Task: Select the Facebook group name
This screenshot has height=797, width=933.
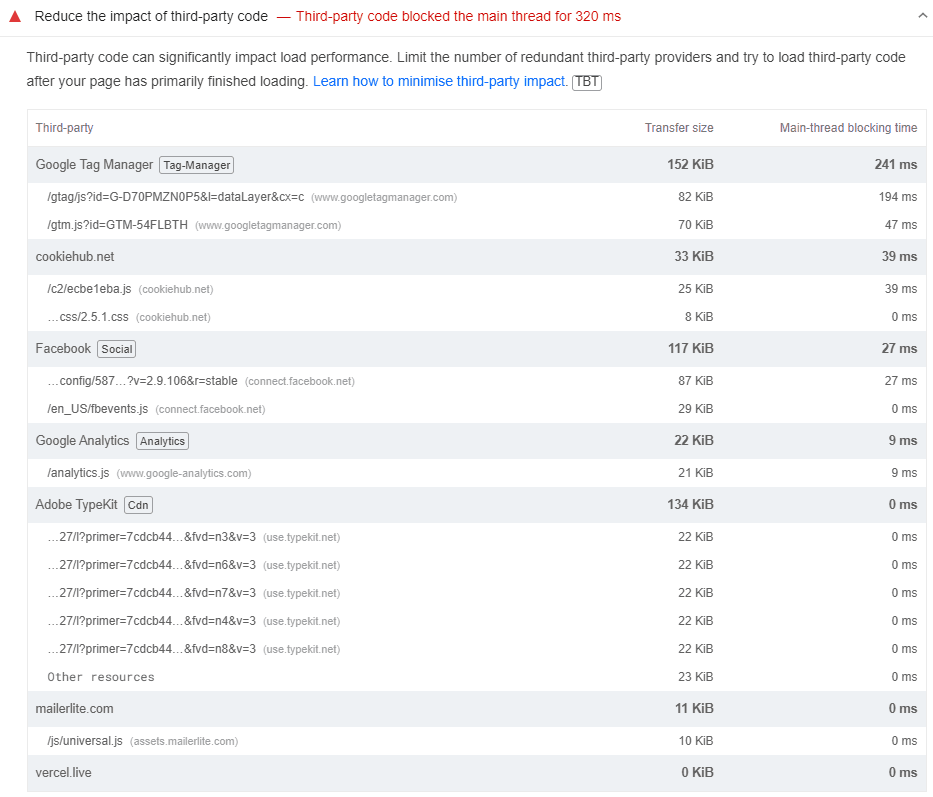Action: [63, 349]
